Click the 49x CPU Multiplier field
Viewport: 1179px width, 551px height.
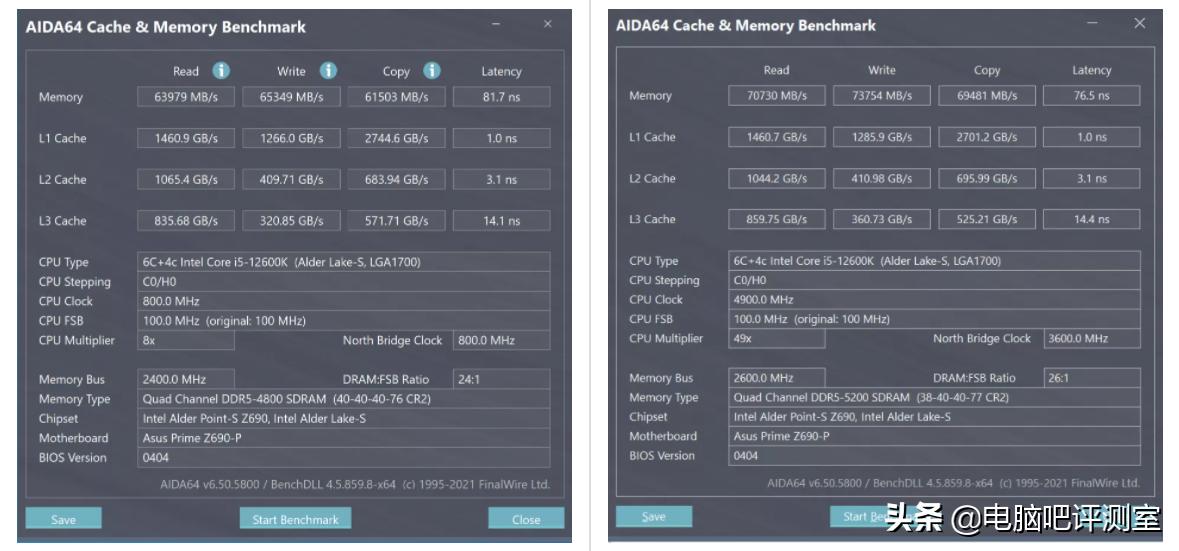[777, 339]
